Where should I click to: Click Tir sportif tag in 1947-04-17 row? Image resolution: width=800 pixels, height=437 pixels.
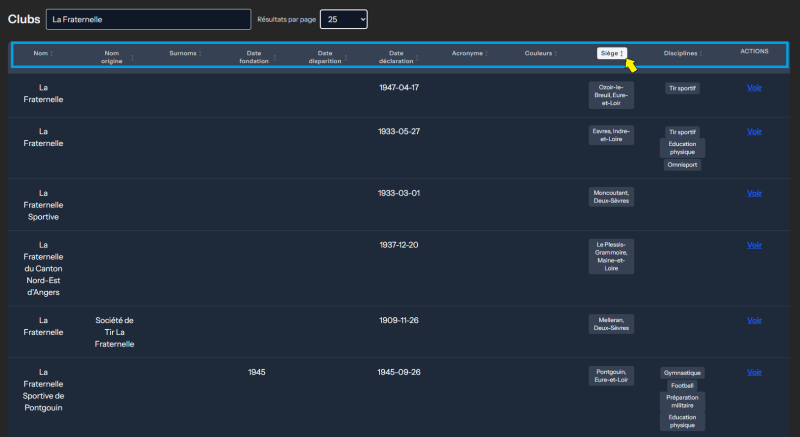pyautogui.click(x=682, y=88)
